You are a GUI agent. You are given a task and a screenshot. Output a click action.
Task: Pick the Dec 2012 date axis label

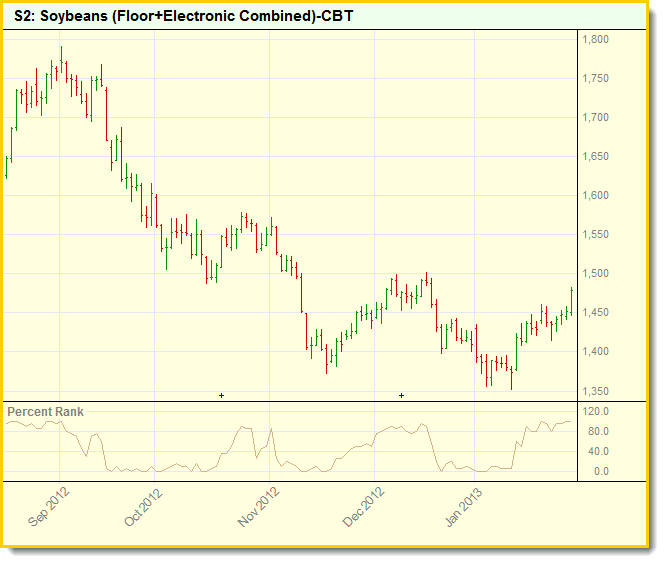point(362,507)
